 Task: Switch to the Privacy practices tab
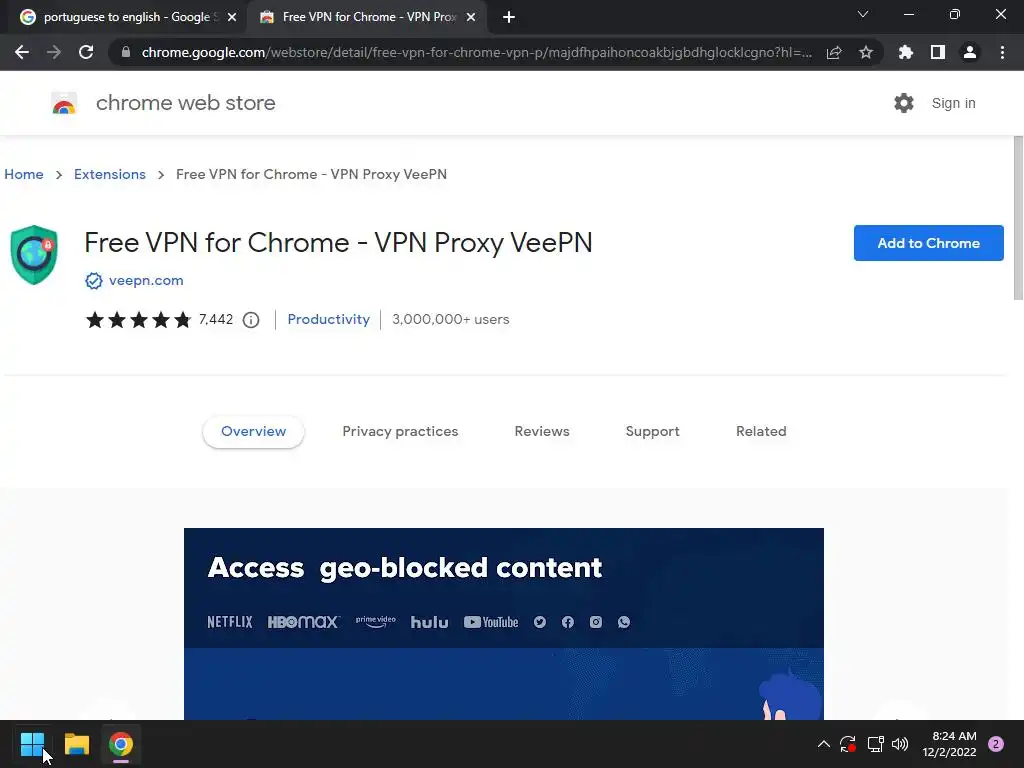tap(400, 432)
